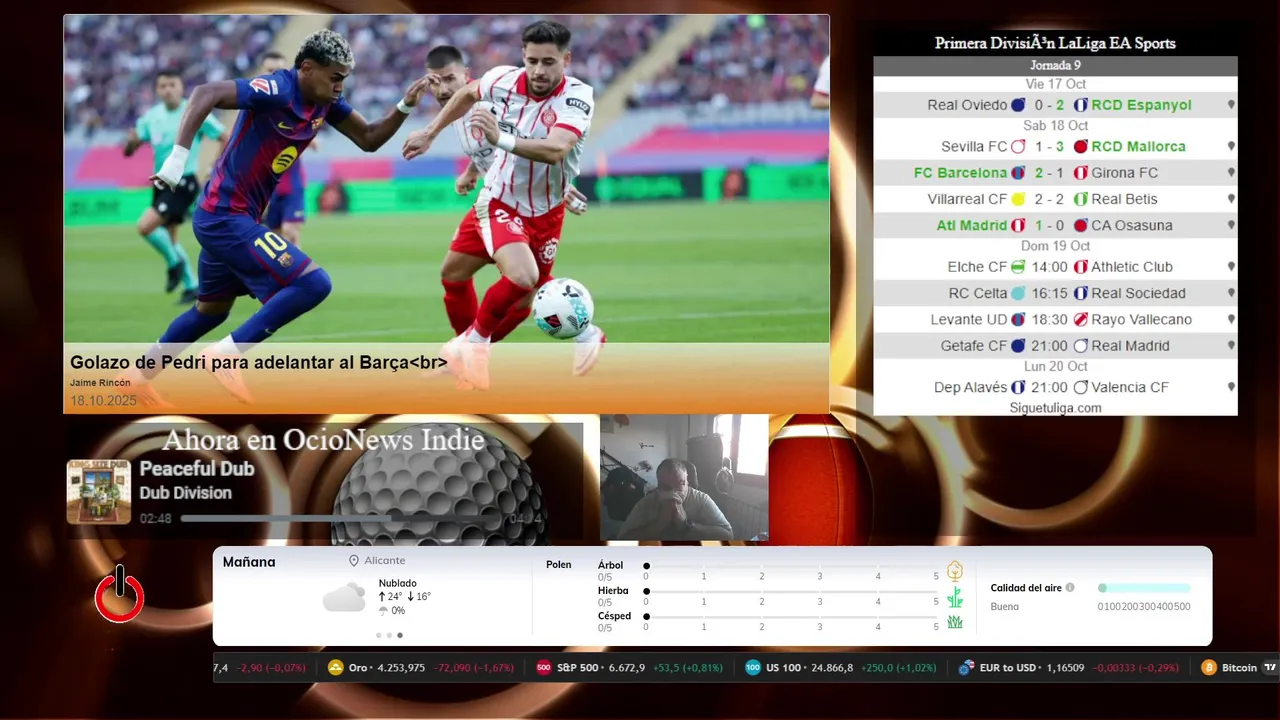This screenshot has width=1280, height=720.
Task: Click the air quality info icon
Action: coord(1070,588)
